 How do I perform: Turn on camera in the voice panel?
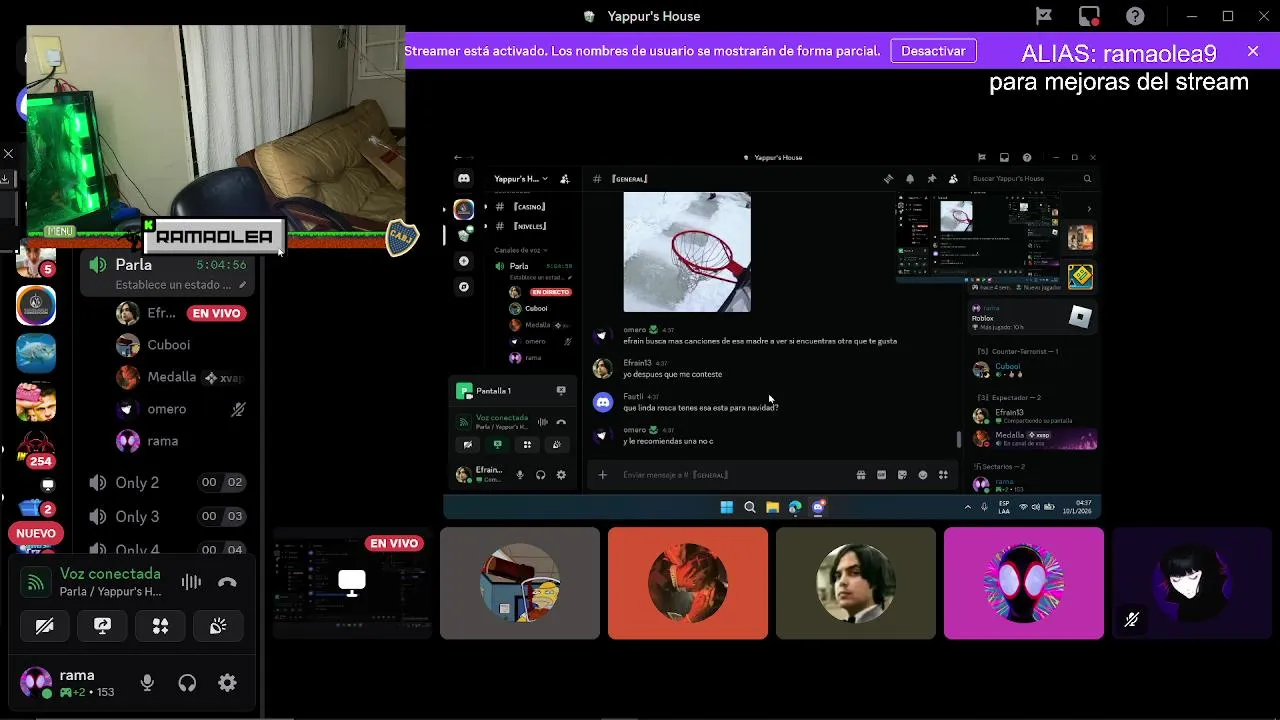click(44, 626)
